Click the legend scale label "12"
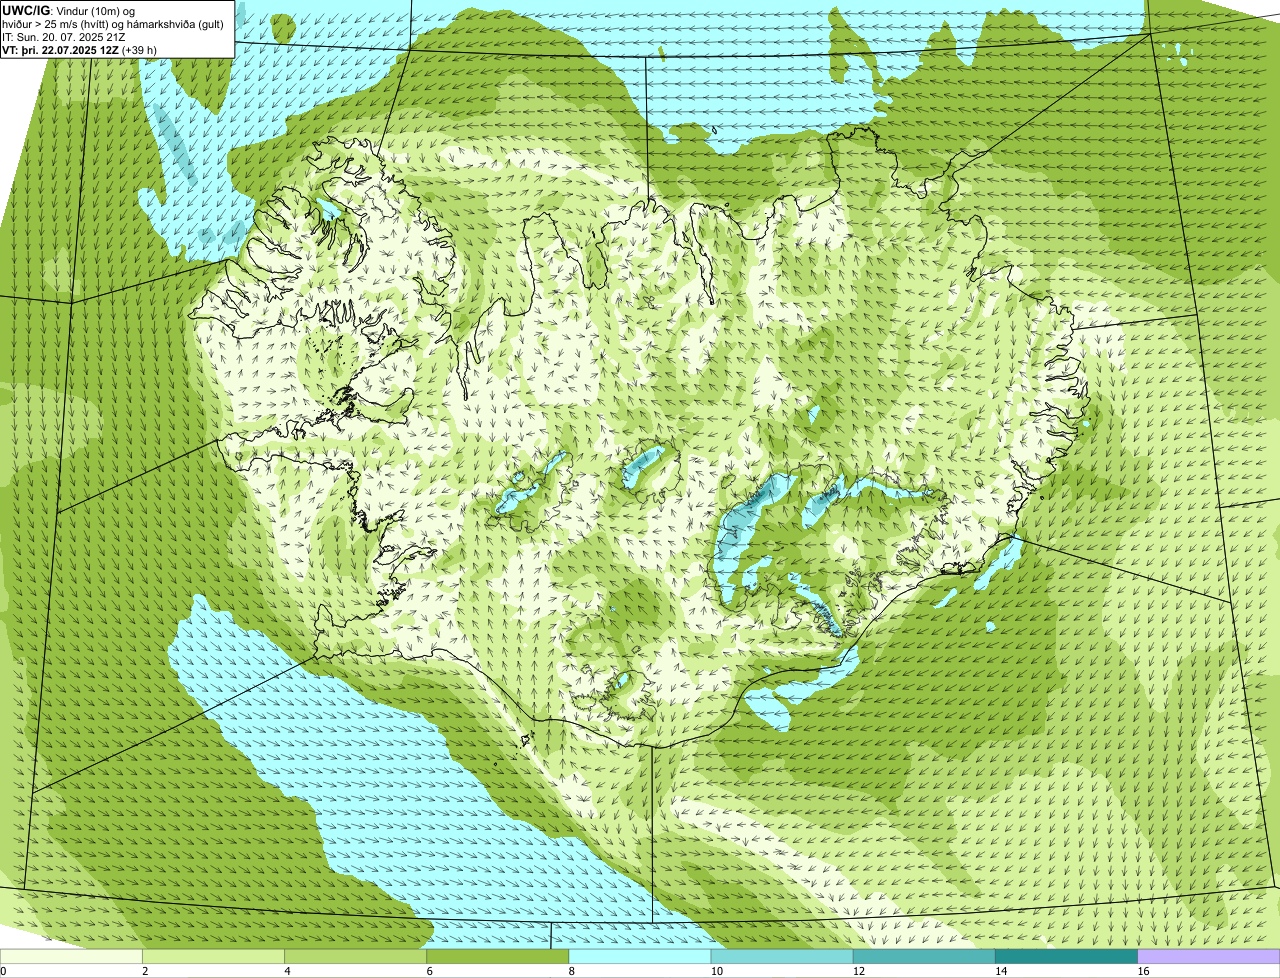 pos(858,971)
